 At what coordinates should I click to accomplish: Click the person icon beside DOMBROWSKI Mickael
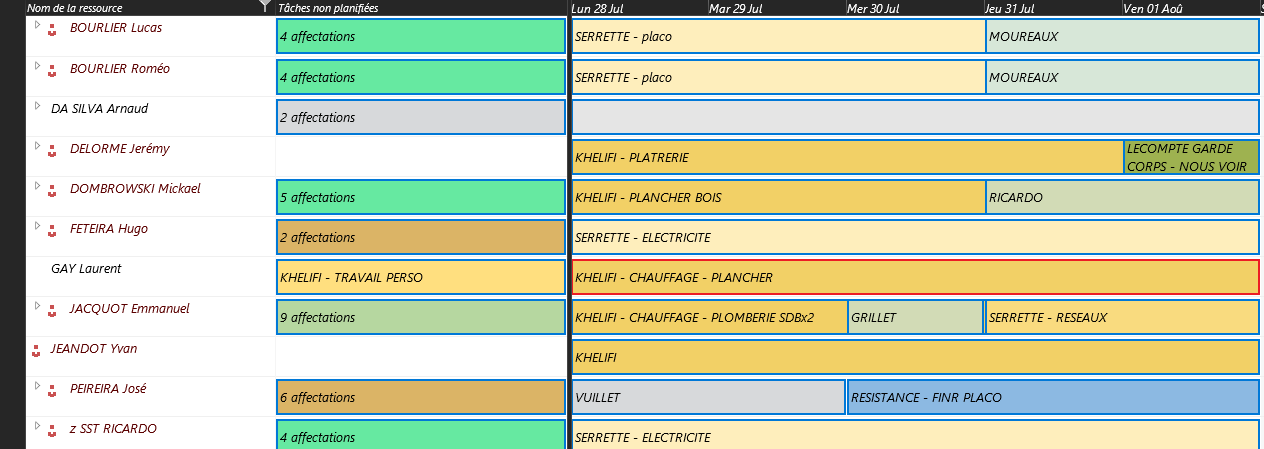(x=52, y=190)
